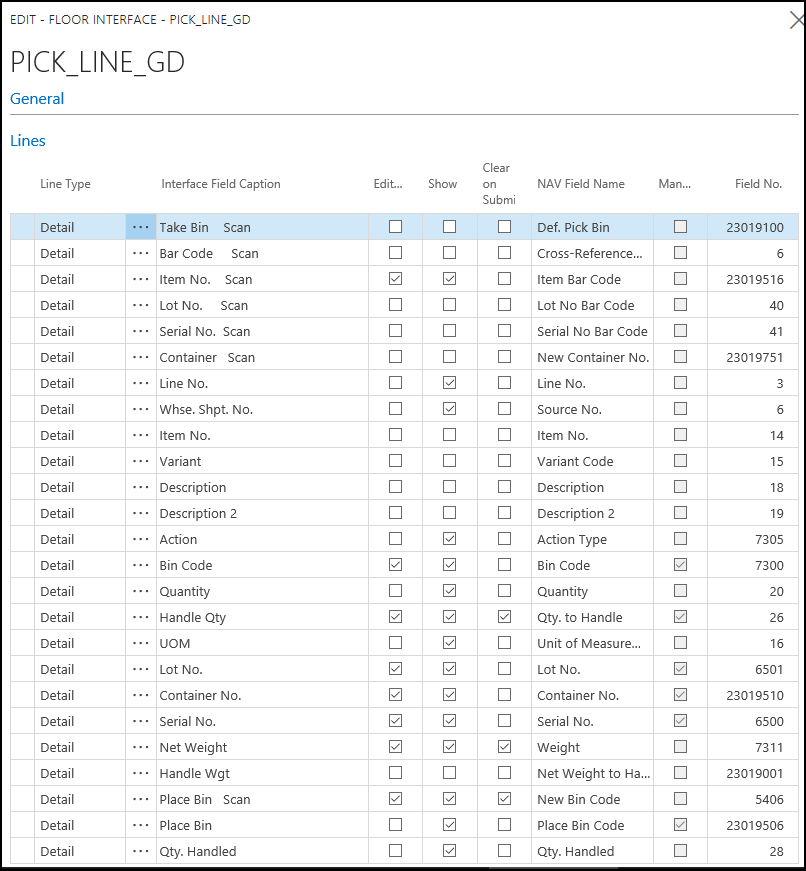Disable the Mandatory checkbox for Container No.
Screen dimensions: 806x871
[x=680, y=695]
